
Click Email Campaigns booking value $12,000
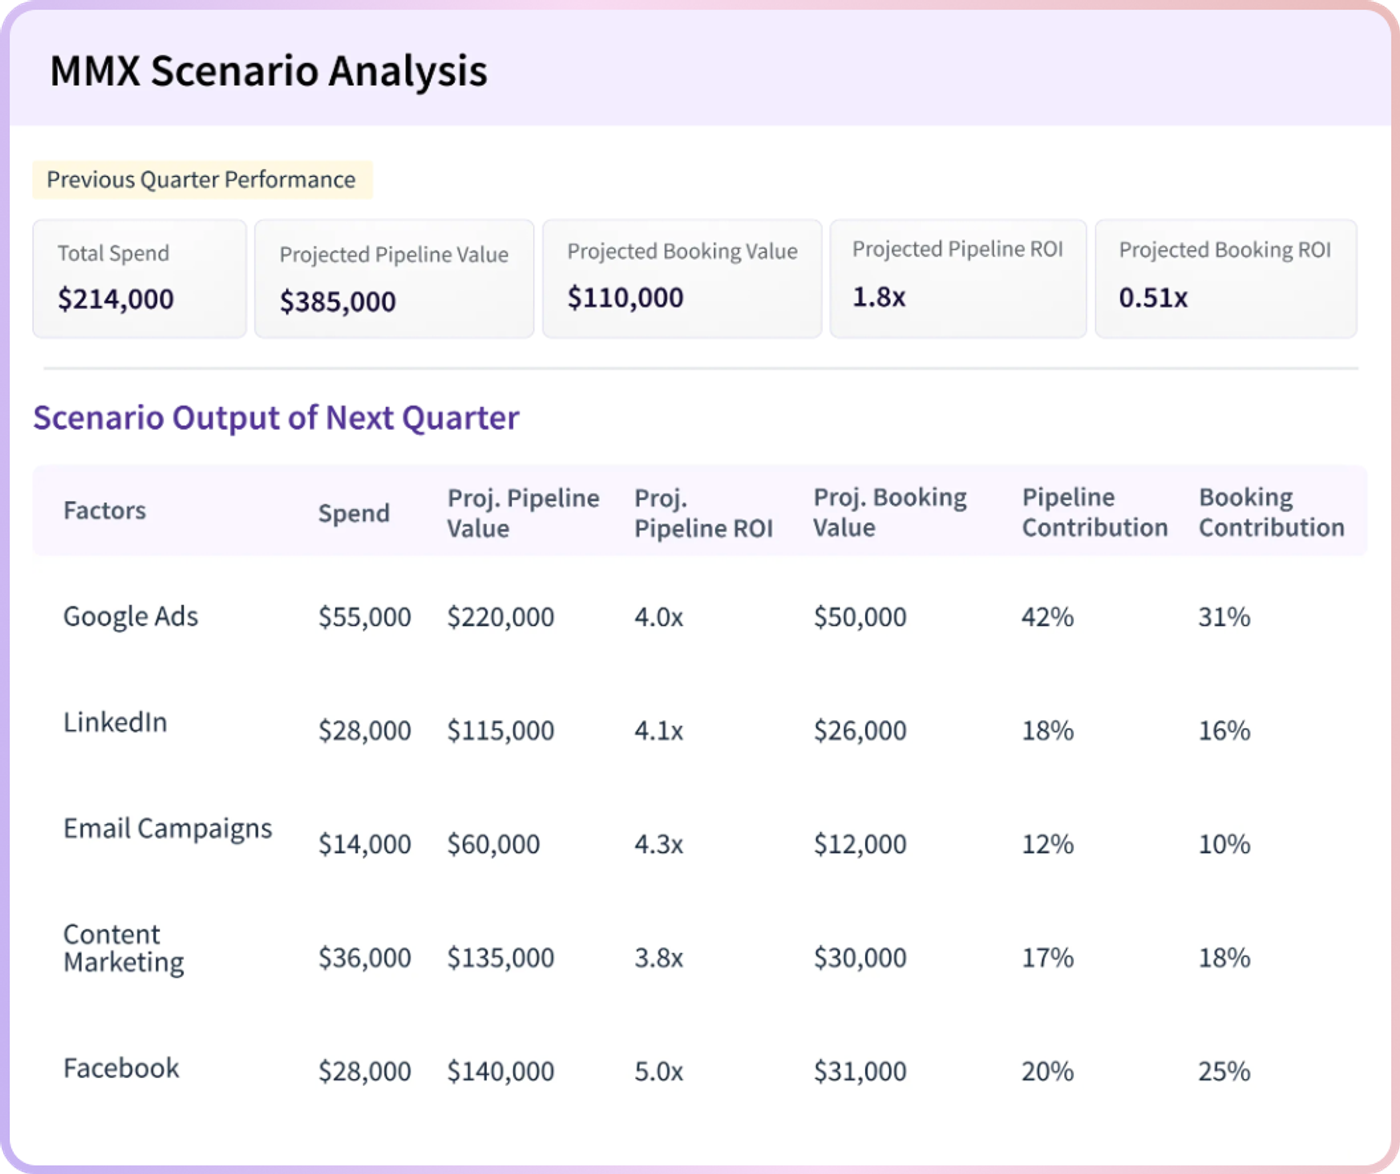[860, 844]
